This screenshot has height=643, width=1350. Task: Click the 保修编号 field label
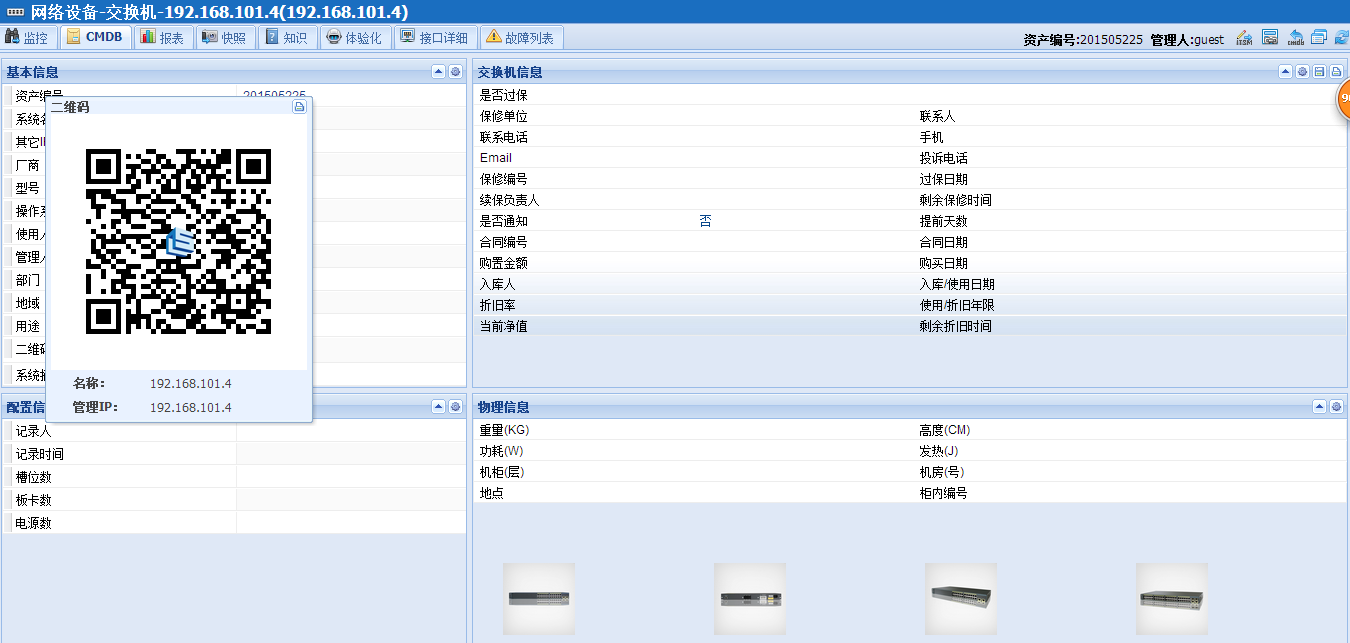point(503,179)
